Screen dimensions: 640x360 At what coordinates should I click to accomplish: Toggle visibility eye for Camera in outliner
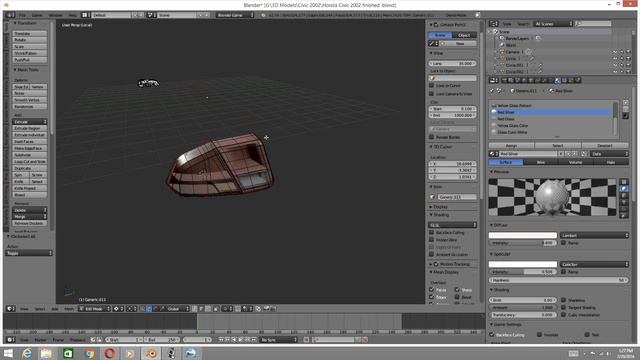click(615, 52)
